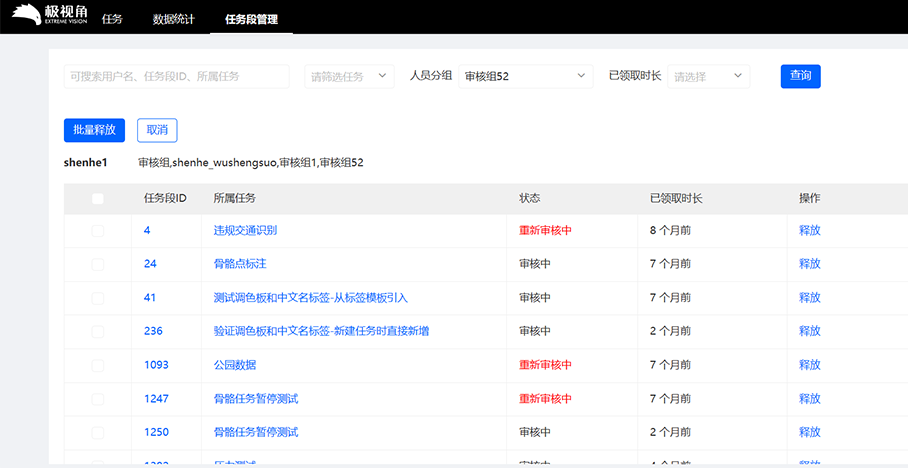Toggle the select-all checkbox in table header
This screenshot has width=908, height=468.
coord(98,199)
